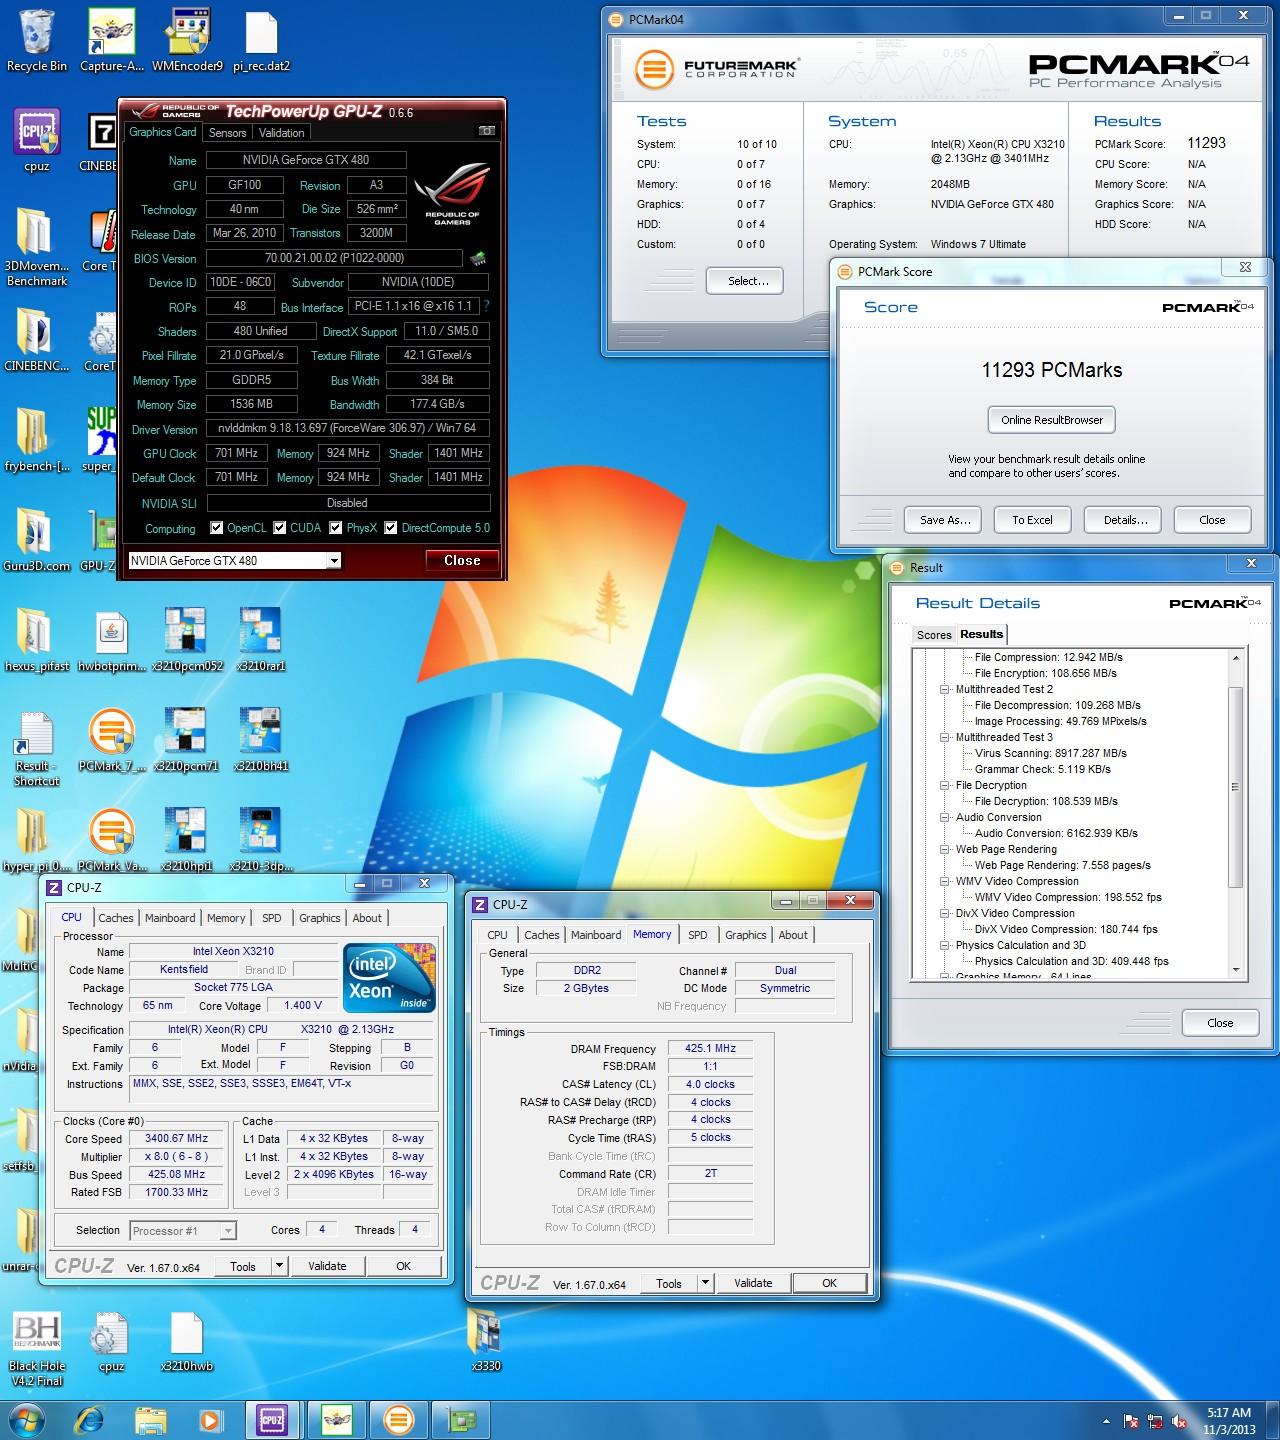Open Windows Start button
The width and height of the screenshot is (1280, 1440).
[27, 1419]
